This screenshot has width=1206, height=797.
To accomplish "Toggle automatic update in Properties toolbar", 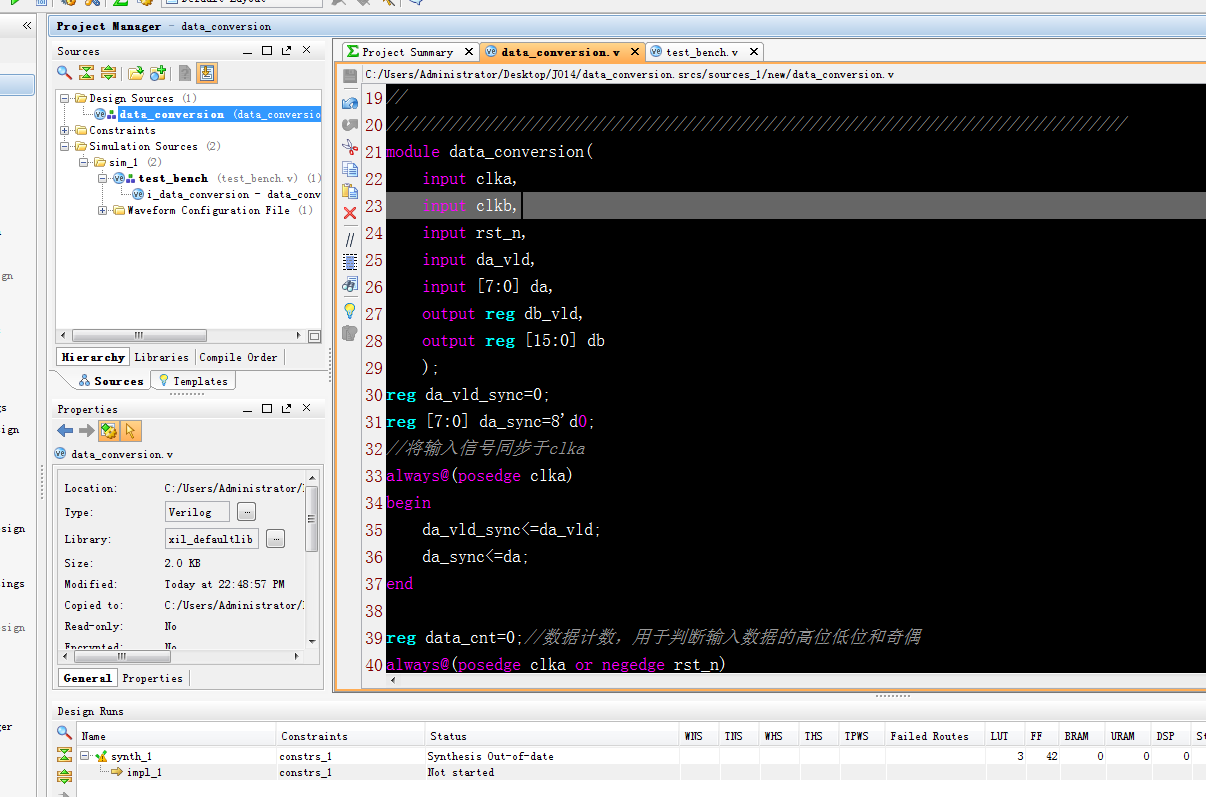I will pos(109,431).
